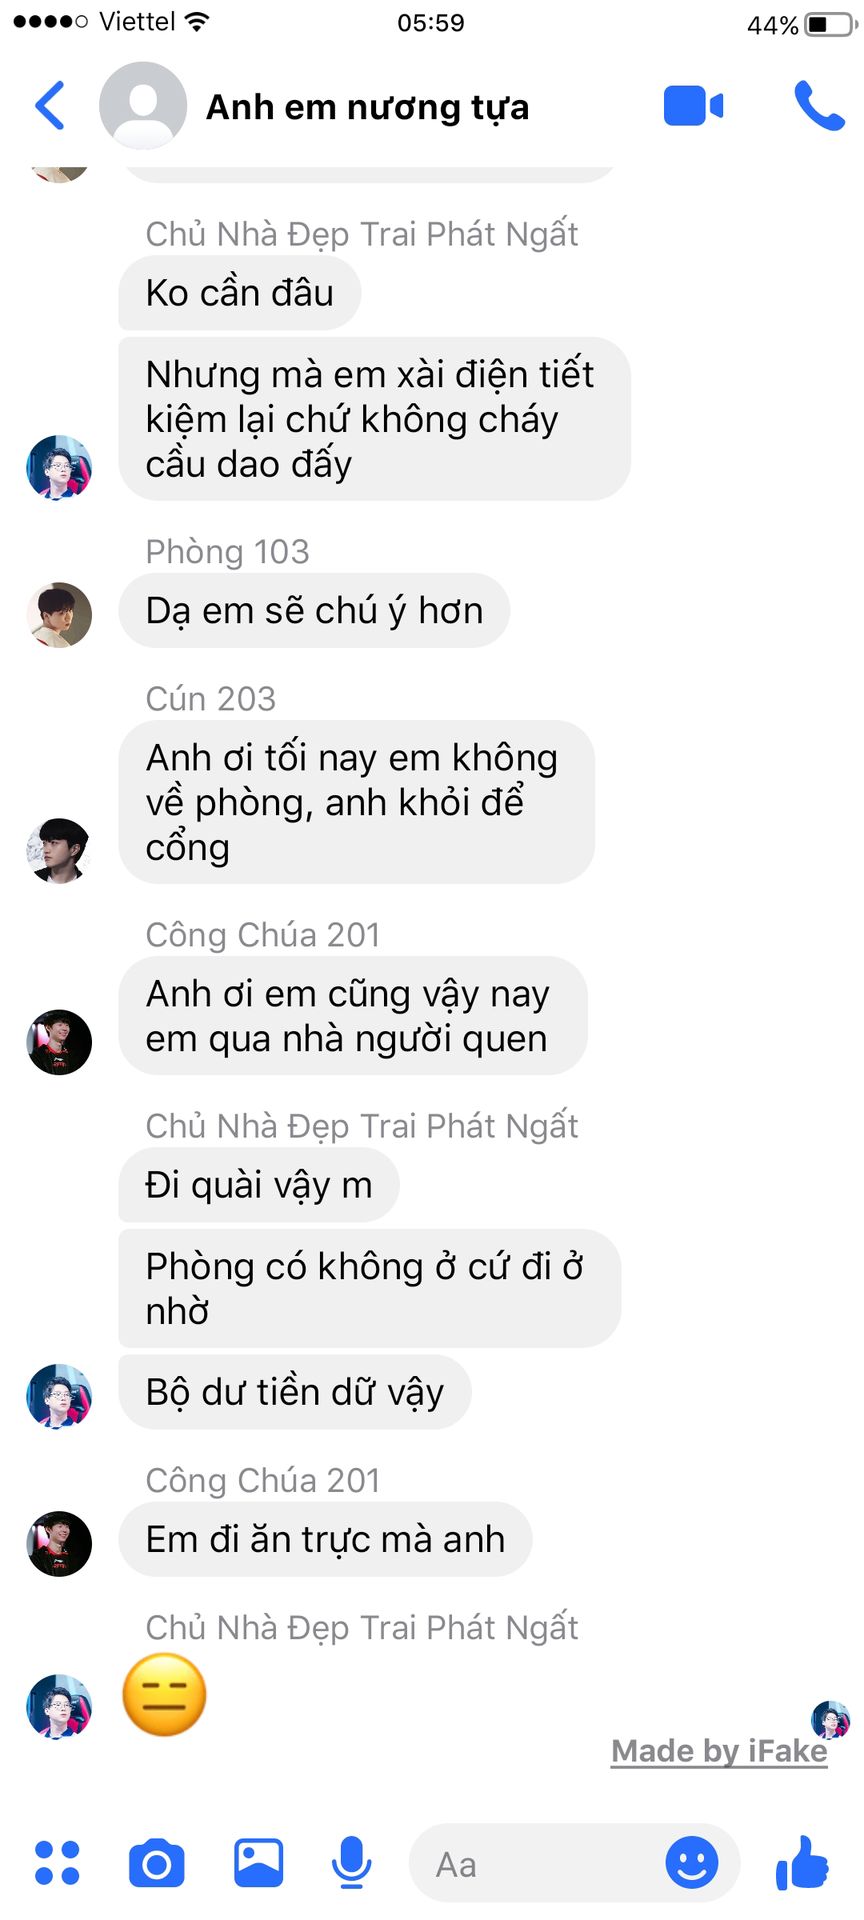
Task: Tap the expressionless emoji message
Action: pos(164,1695)
